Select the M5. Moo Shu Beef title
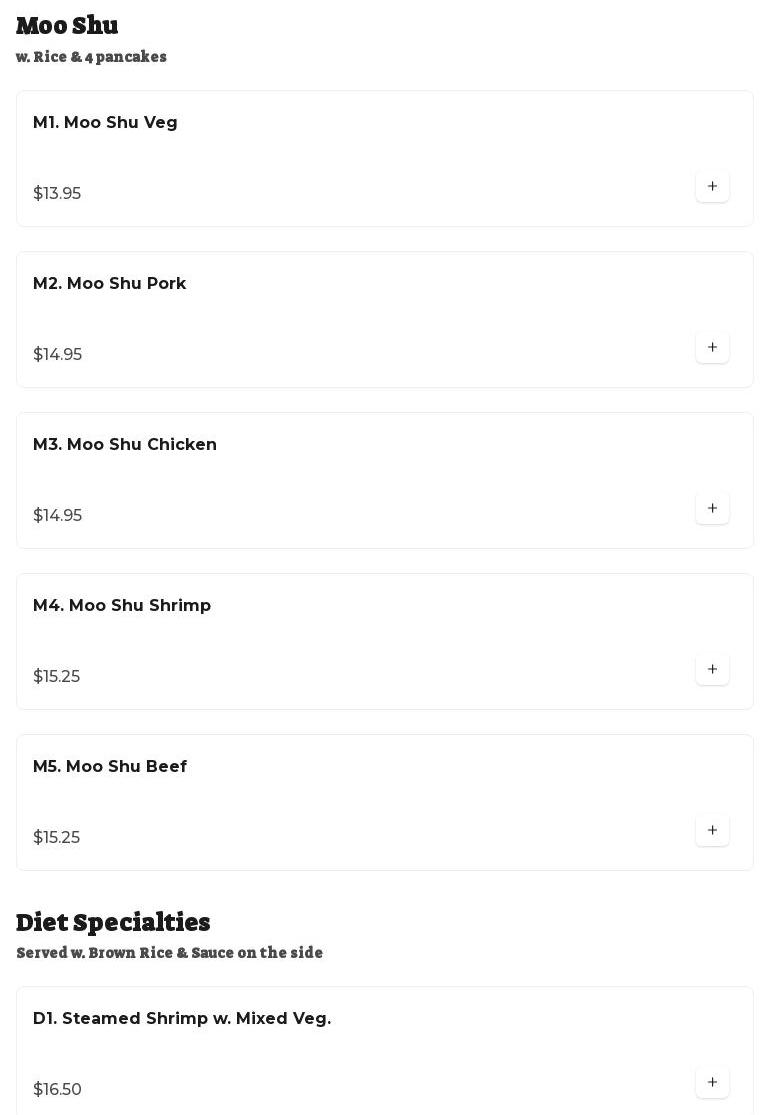 [x=110, y=767]
